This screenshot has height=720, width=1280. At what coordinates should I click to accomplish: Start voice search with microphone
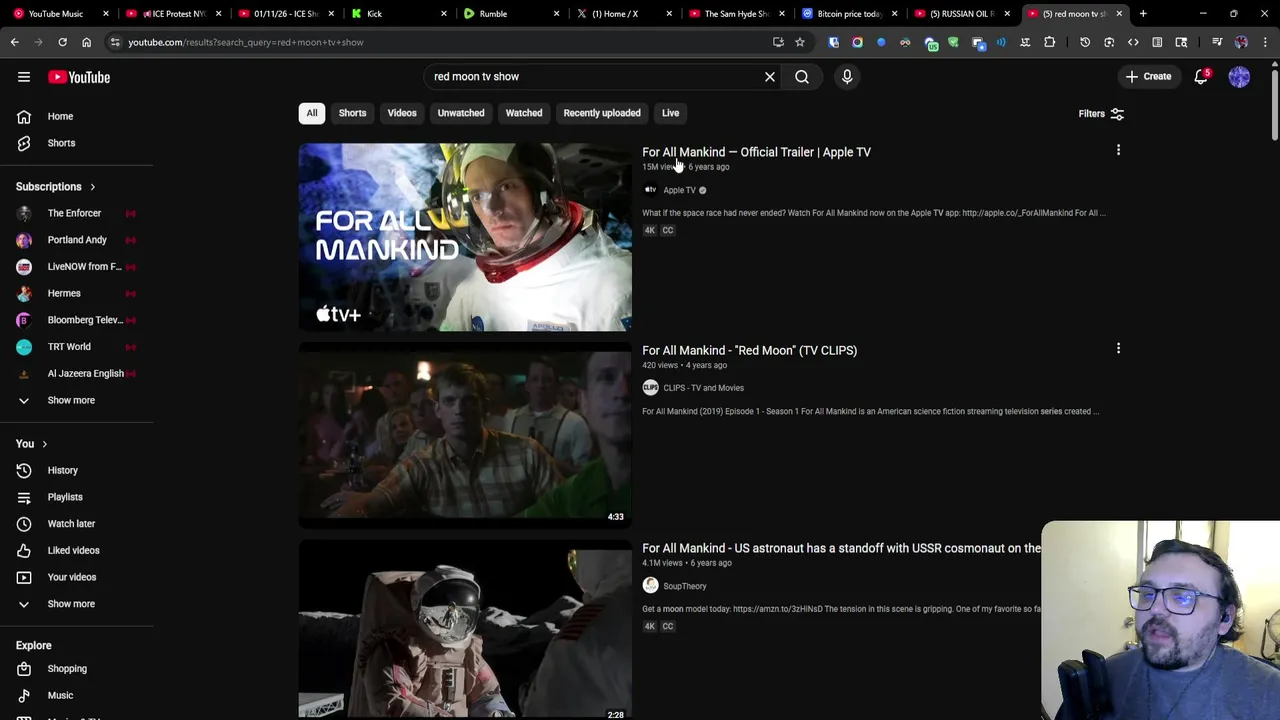(847, 77)
